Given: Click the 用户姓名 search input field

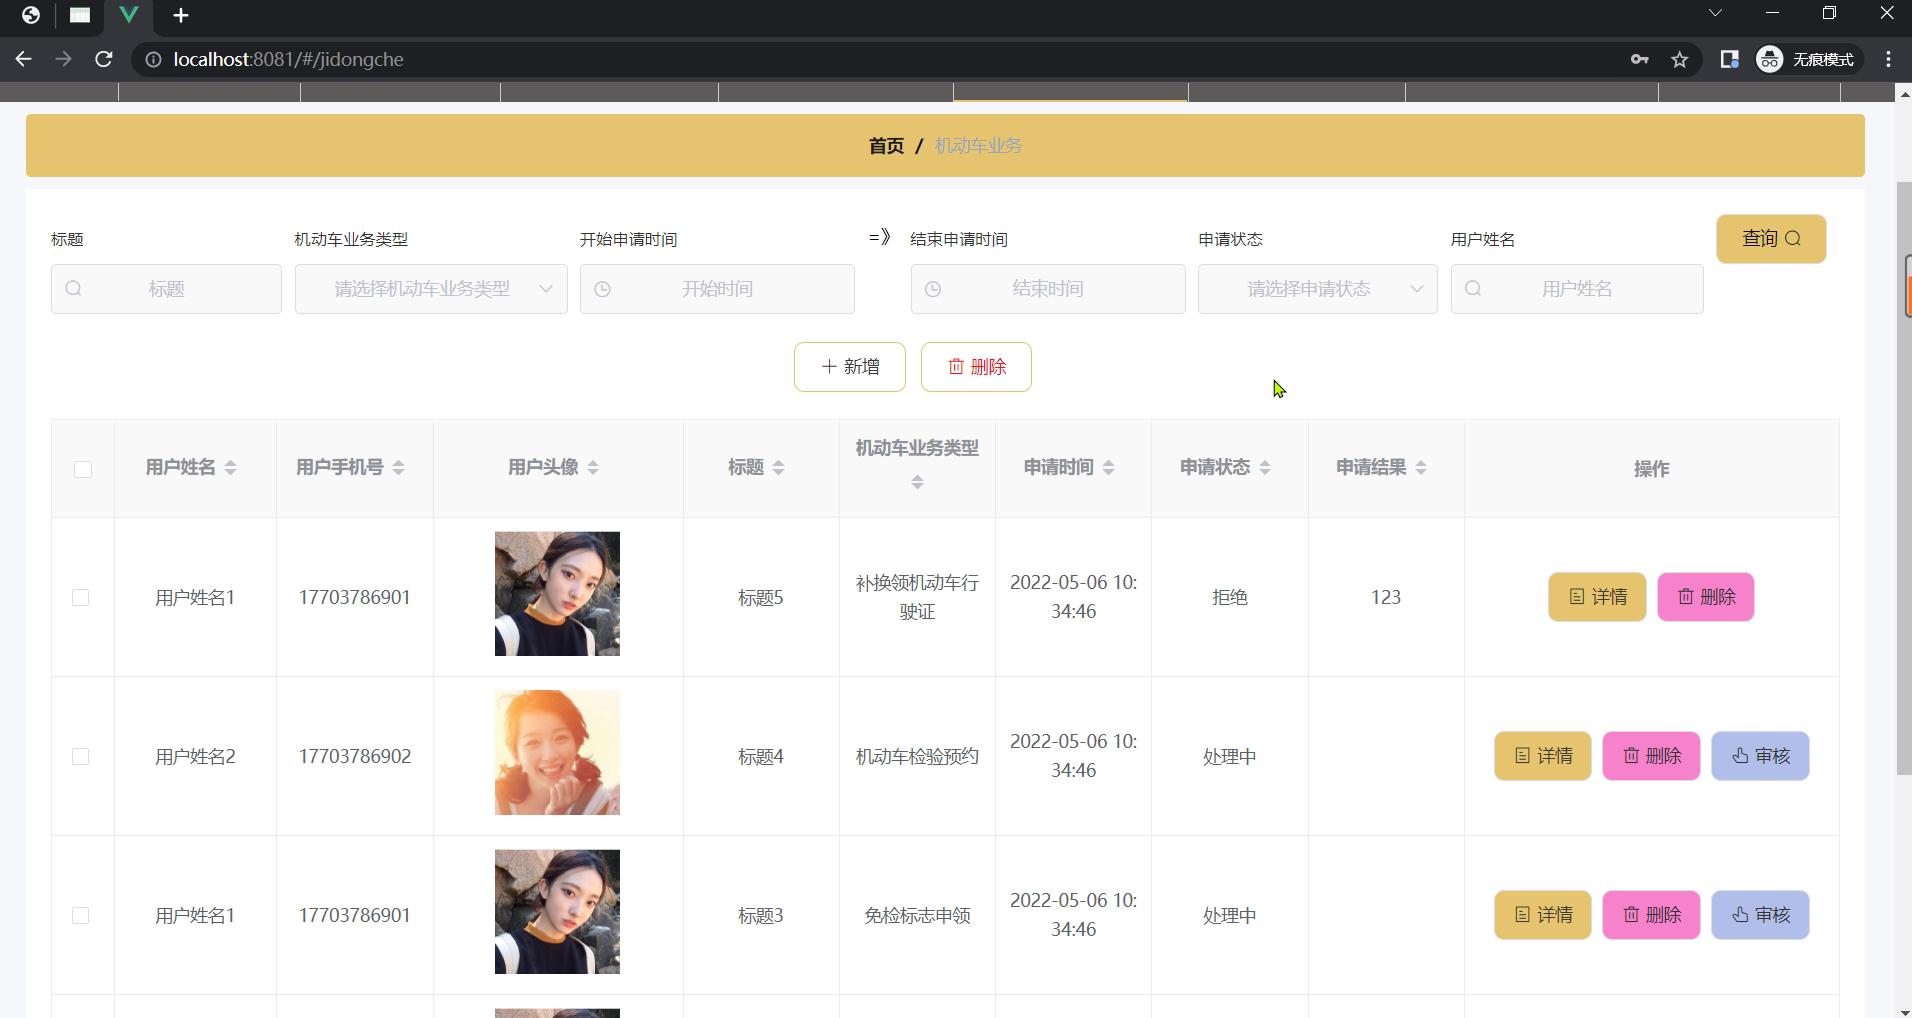Looking at the screenshot, I should [x=1576, y=289].
